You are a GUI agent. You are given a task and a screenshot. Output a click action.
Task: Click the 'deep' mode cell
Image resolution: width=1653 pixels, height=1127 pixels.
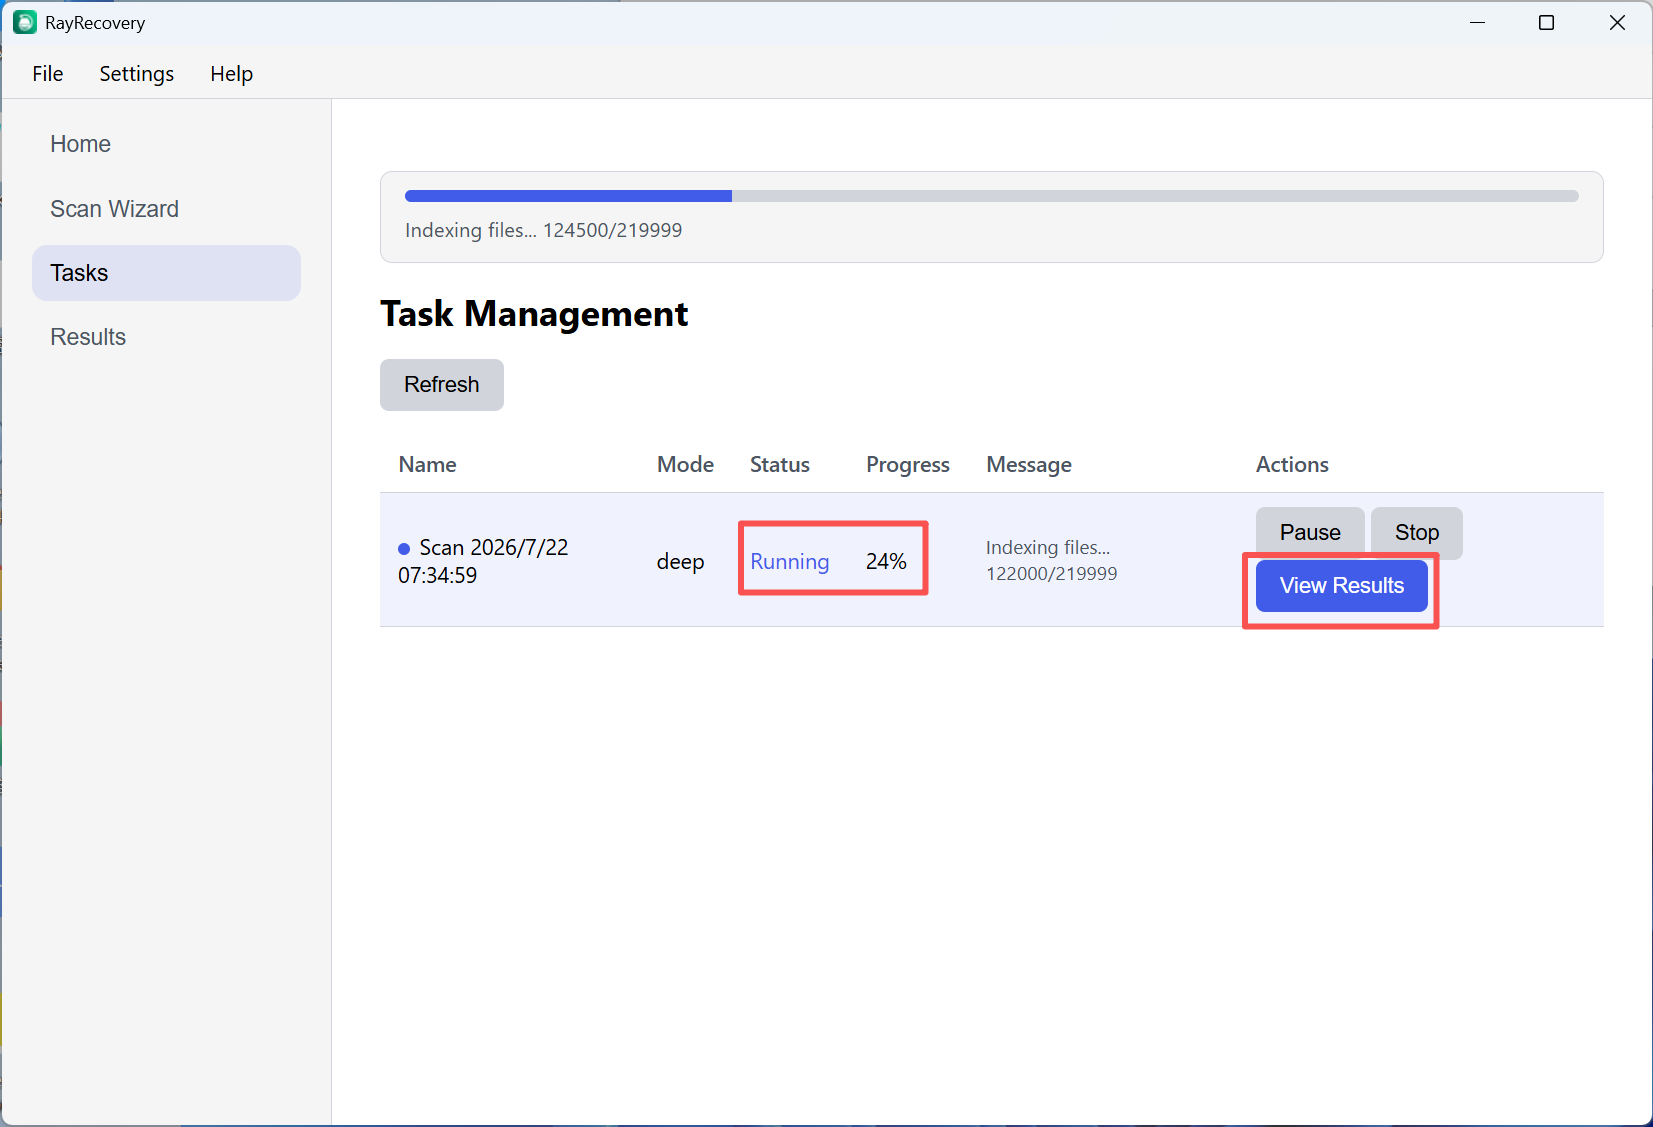tap(680, 562)
